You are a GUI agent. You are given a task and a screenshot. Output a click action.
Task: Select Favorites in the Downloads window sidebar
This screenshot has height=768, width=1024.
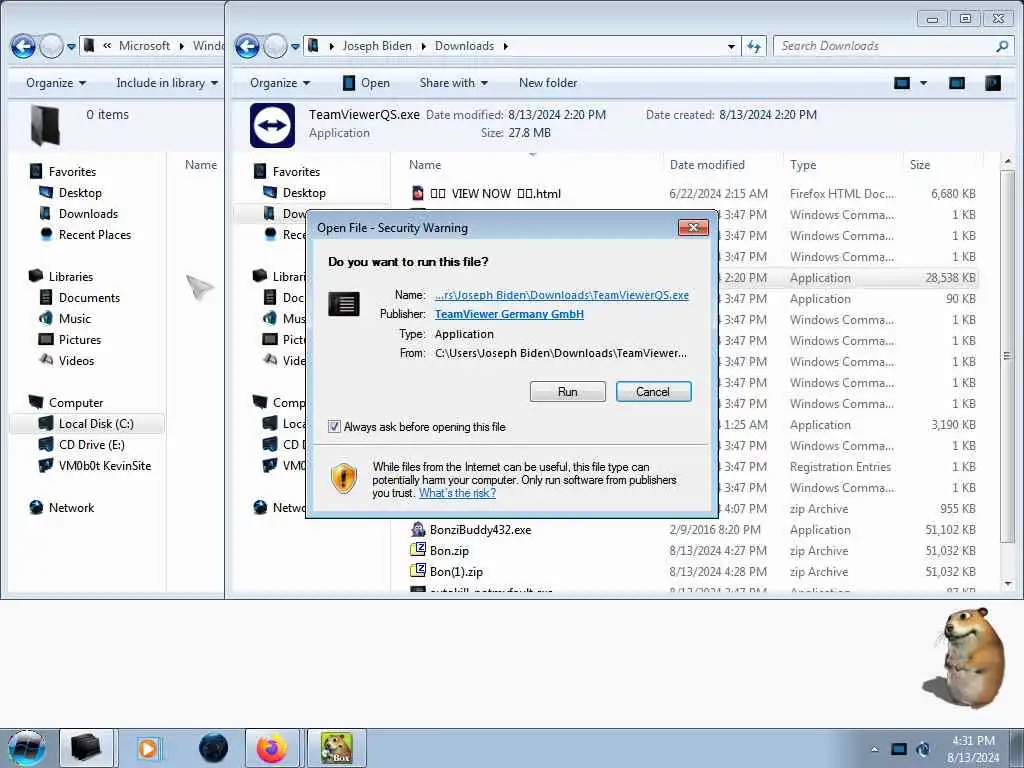(296, 172)
